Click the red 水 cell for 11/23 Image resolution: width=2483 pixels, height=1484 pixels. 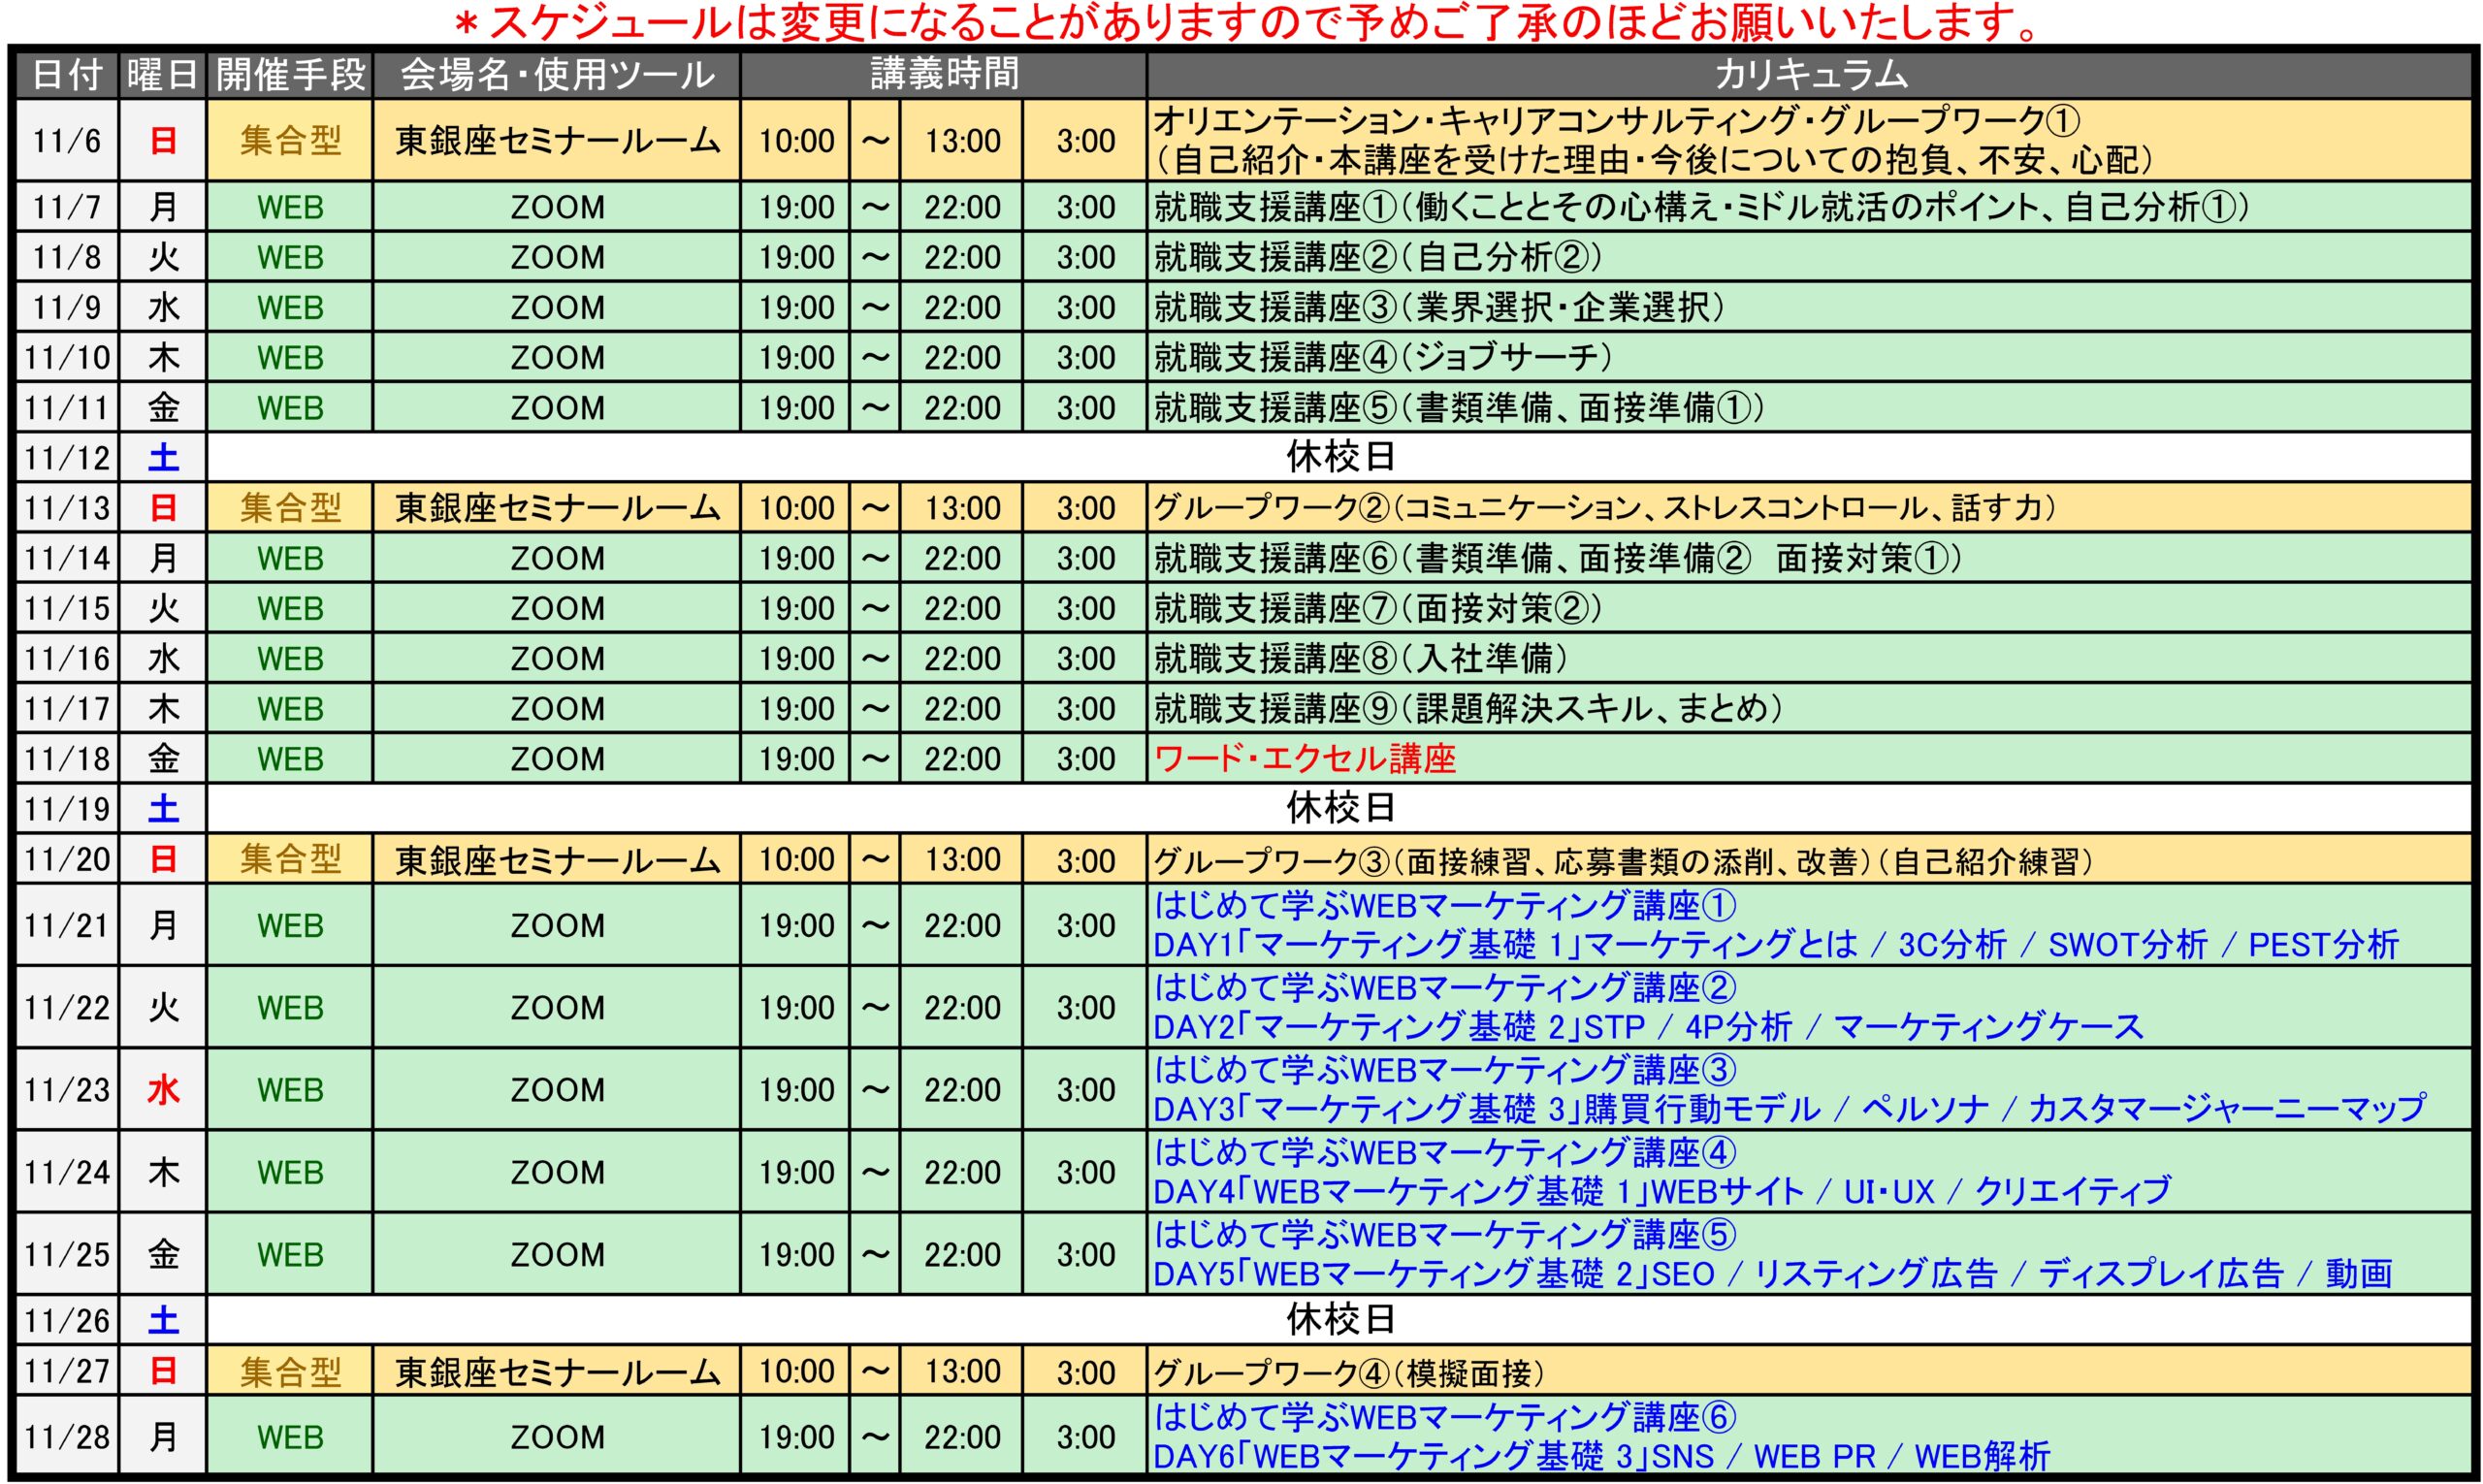[163, 1089]
